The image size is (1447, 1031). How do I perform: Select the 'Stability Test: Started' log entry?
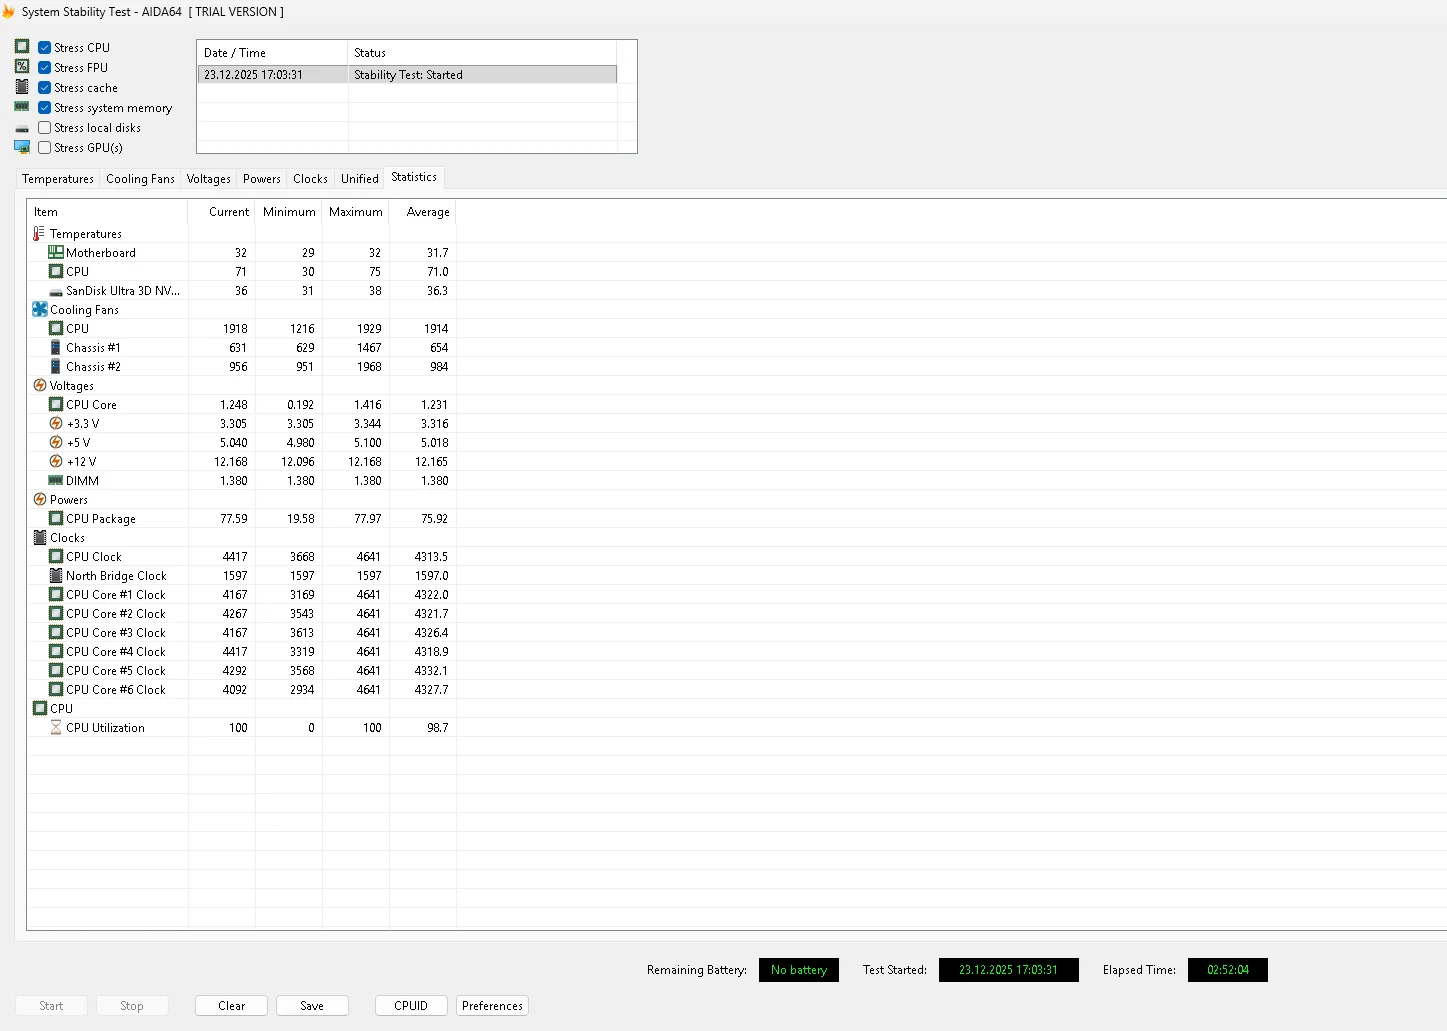click(407, 75)
